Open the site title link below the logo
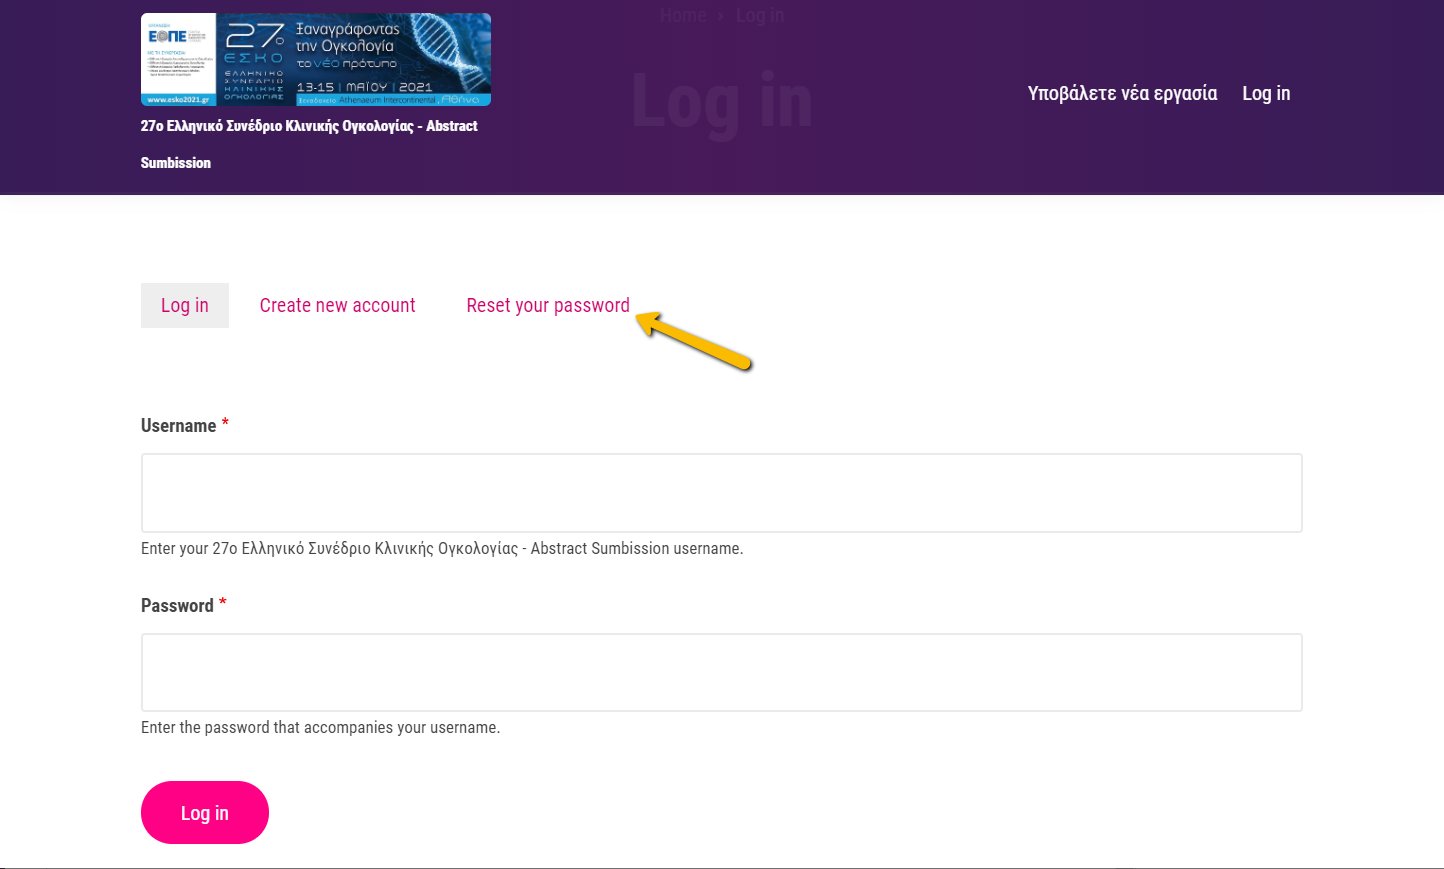 pyautogui.click(x=308, y=127)
